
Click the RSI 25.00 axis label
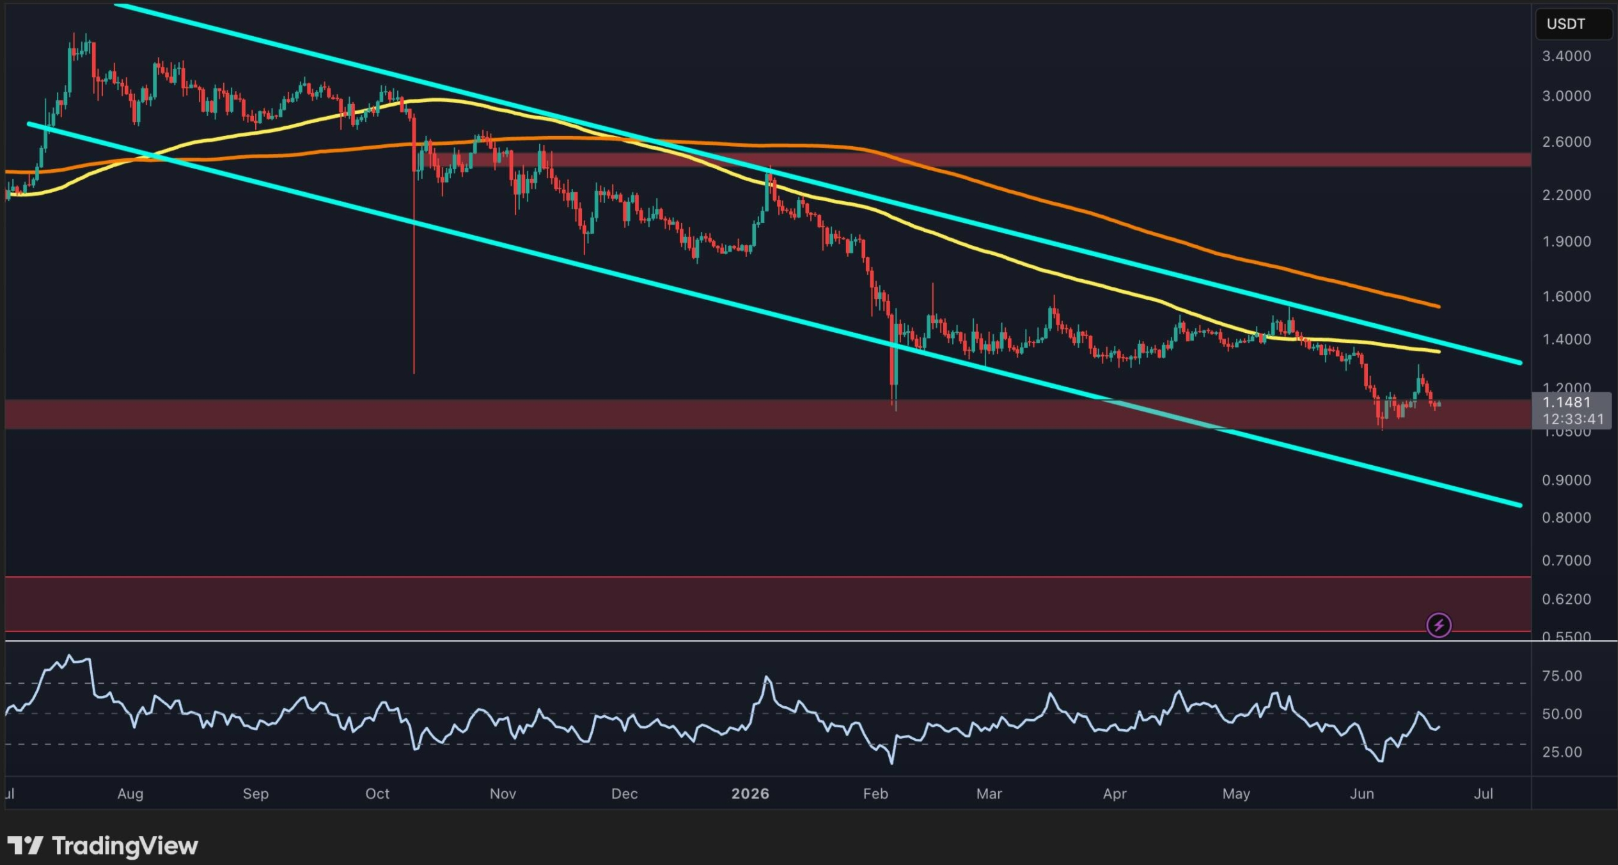coord(1562,753)
